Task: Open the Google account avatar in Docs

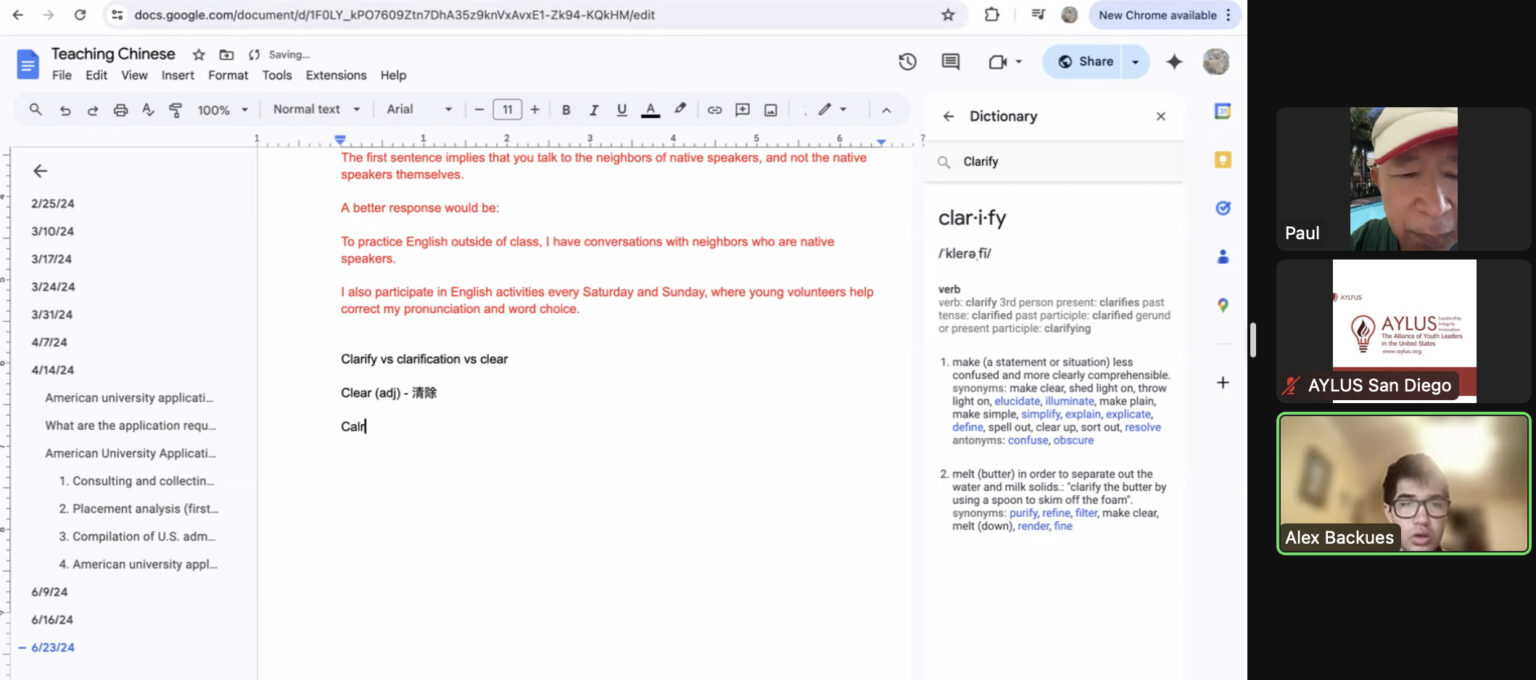Action: click(1216, 62)
